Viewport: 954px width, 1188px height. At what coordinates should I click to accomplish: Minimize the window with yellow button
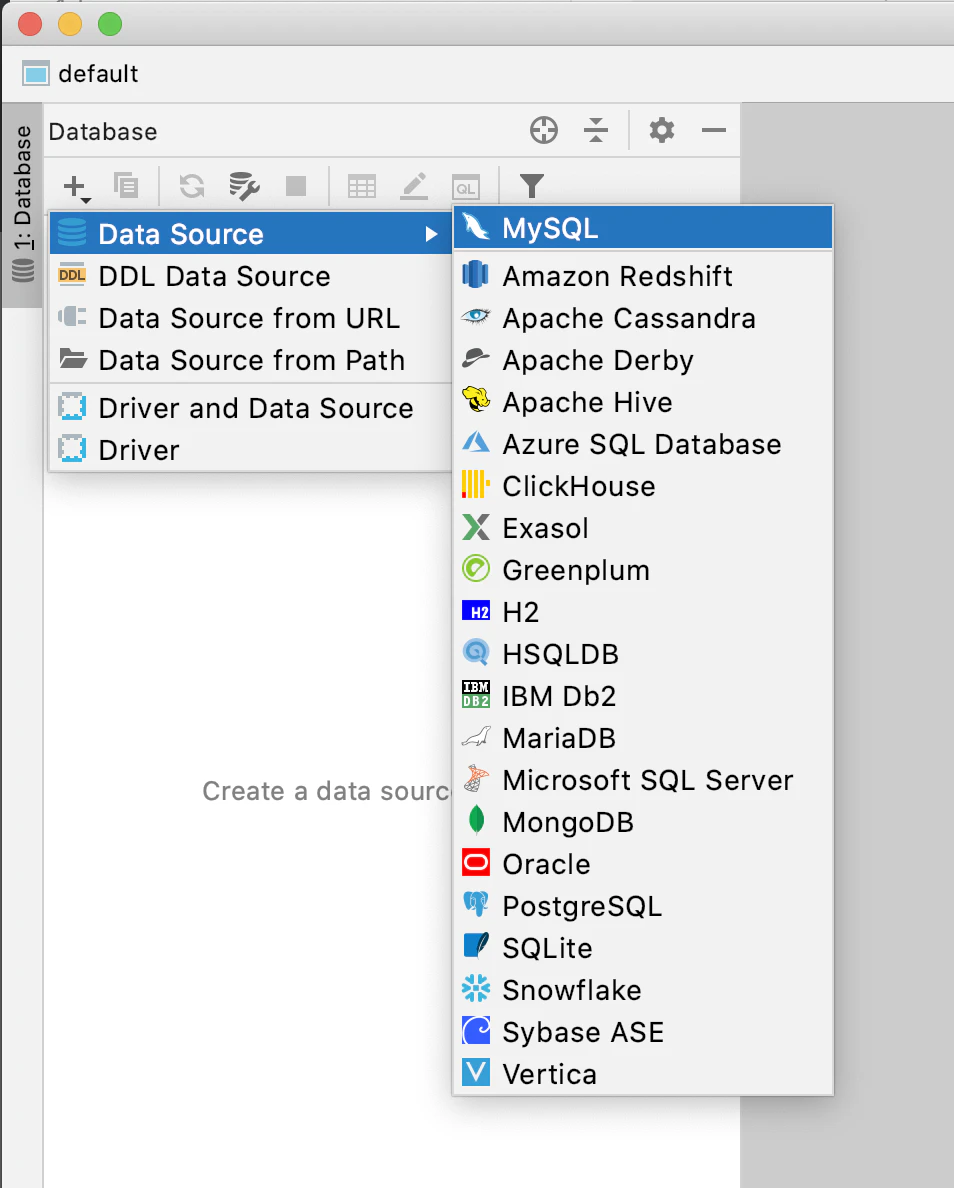pos(70,24)
